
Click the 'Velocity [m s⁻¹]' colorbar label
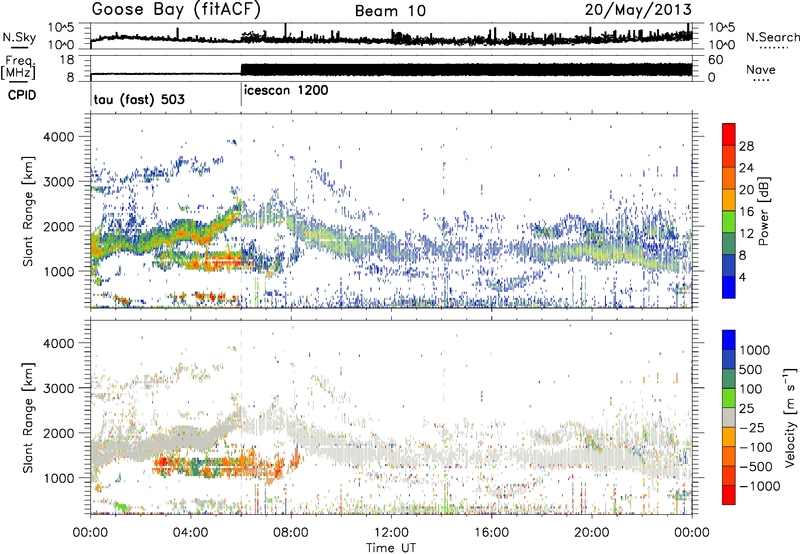click(x=790, y=417)
